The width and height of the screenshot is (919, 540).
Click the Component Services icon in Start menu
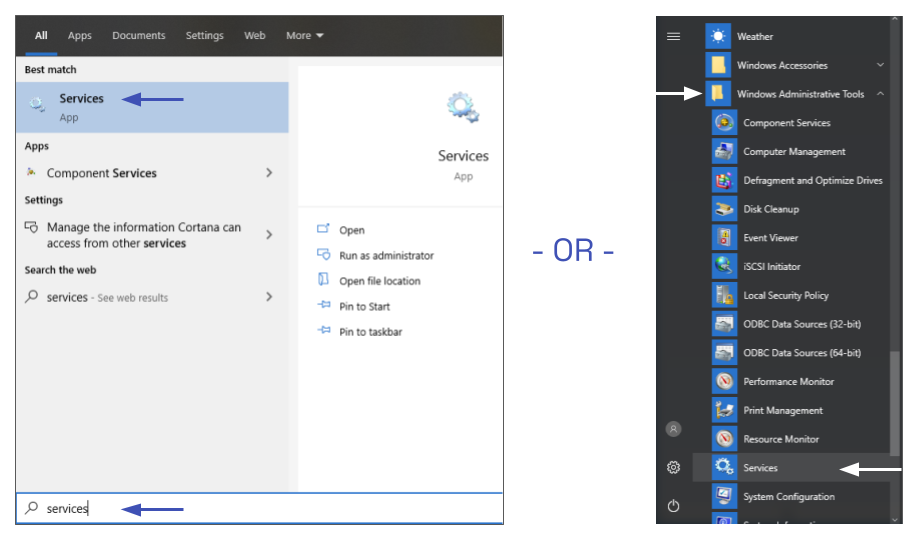click(724, 123)
